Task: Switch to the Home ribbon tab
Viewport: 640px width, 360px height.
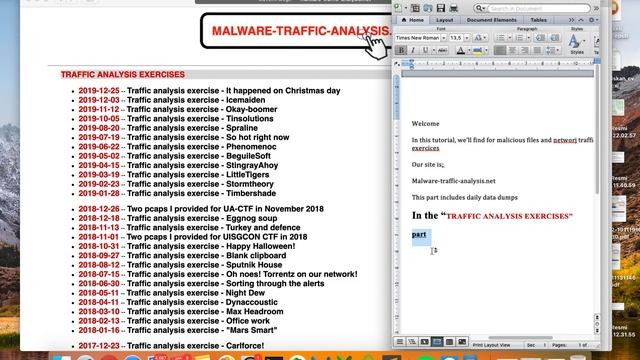Action: click(413, 20)
